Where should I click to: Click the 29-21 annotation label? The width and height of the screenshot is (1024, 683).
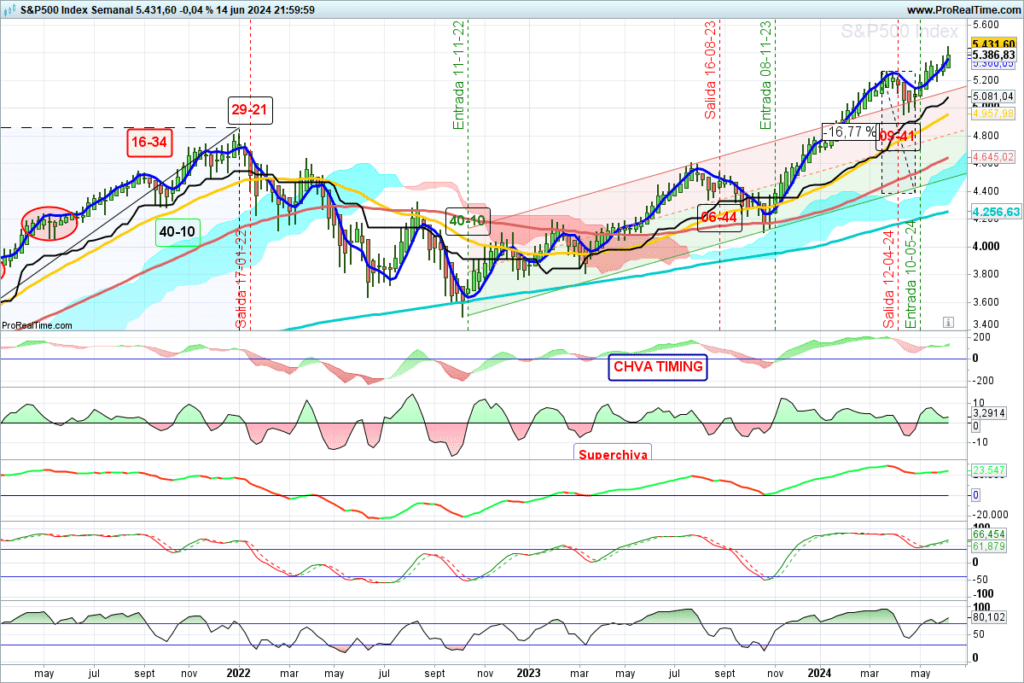249,110
